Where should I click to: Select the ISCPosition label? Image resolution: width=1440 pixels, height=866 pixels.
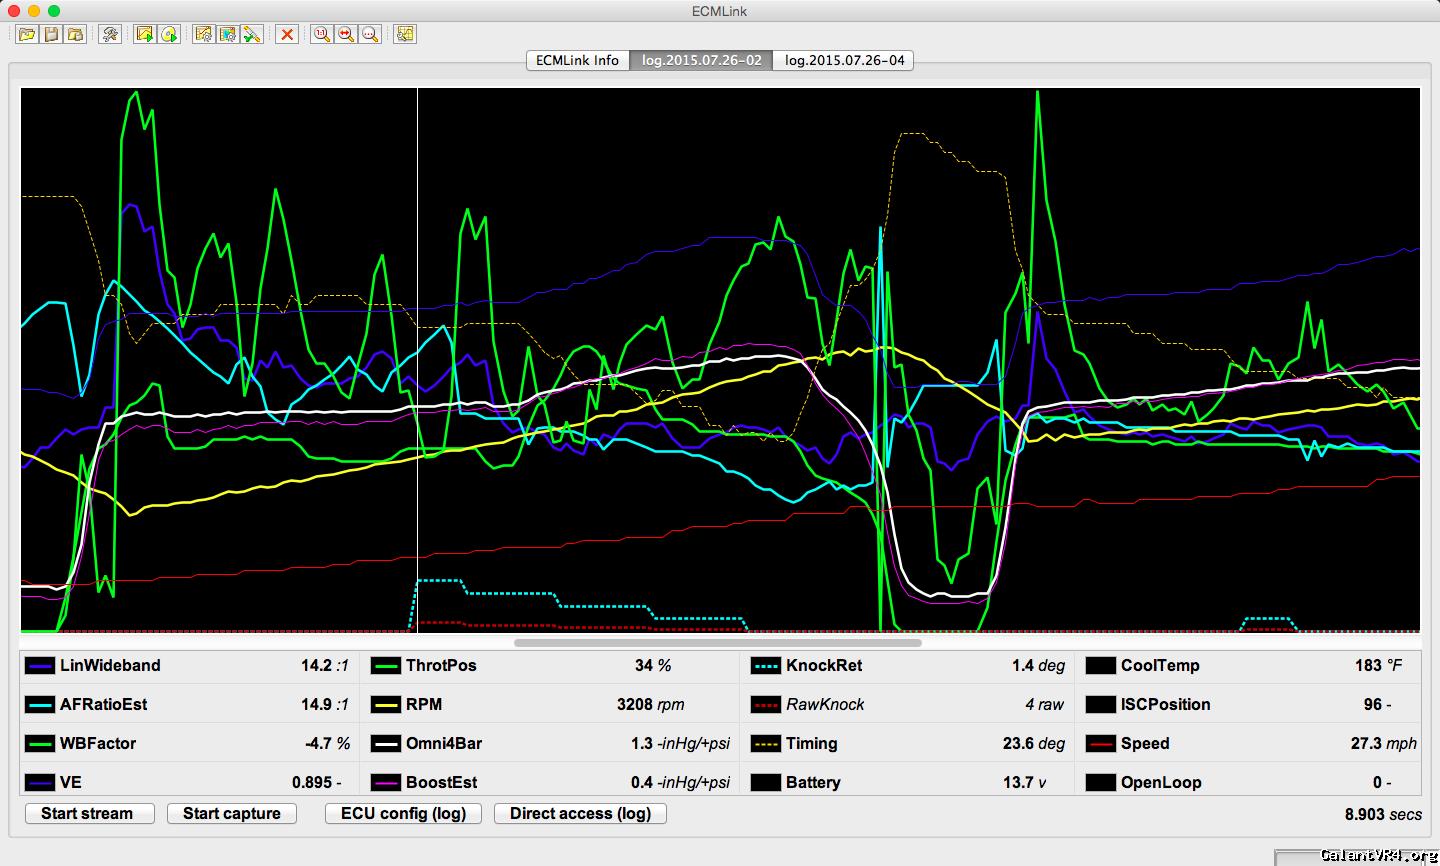[1165, 705]
